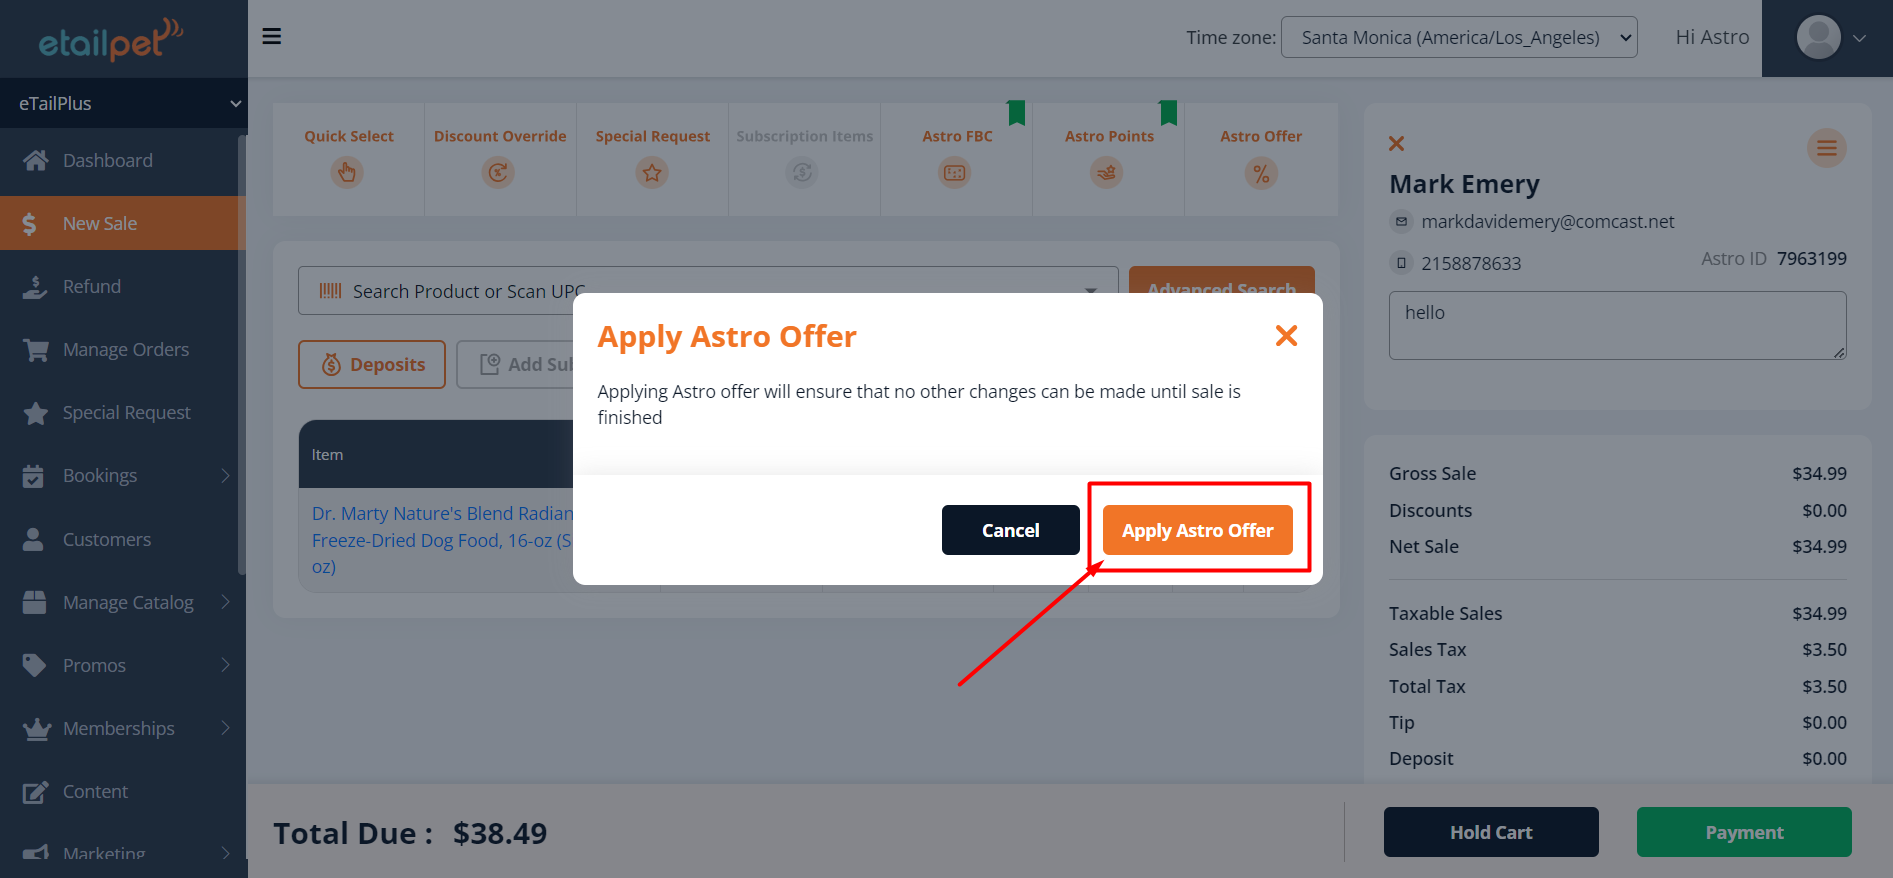Click the green Payment button
Image resolution: width=1893 pixels, height=878 pixels.
[x=1743, y=832]
